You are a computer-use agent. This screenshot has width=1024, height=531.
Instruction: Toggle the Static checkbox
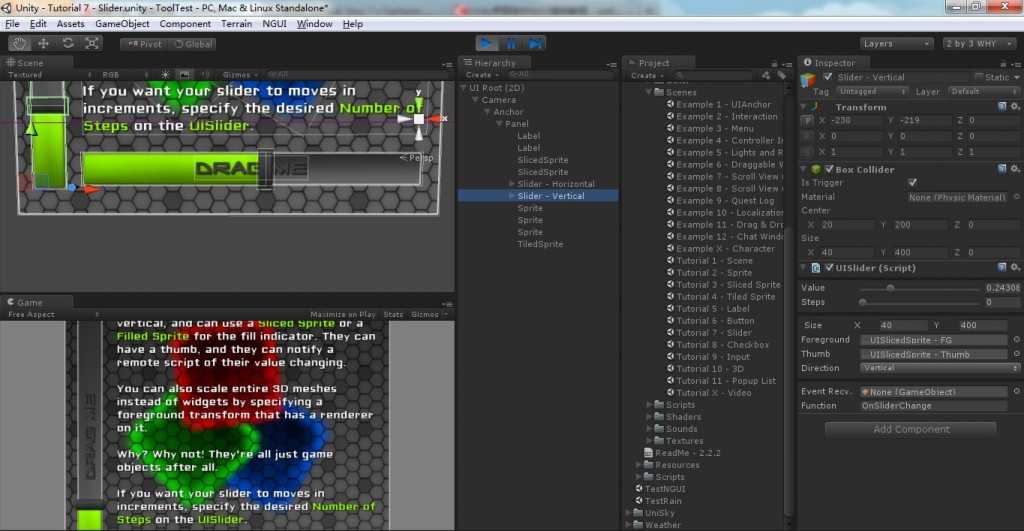point(978,77)
